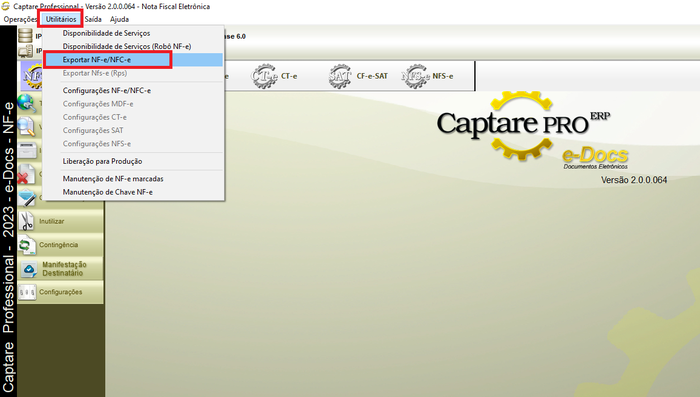Click the globe with key icon

[x=27, y=103]
